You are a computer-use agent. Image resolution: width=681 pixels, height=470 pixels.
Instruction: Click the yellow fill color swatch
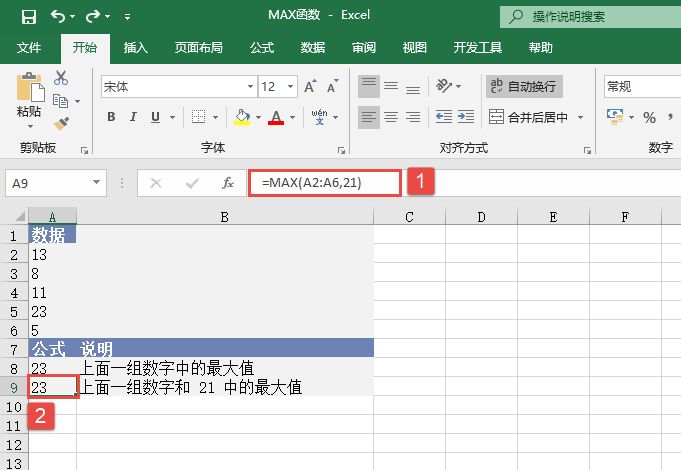[241, 118]
